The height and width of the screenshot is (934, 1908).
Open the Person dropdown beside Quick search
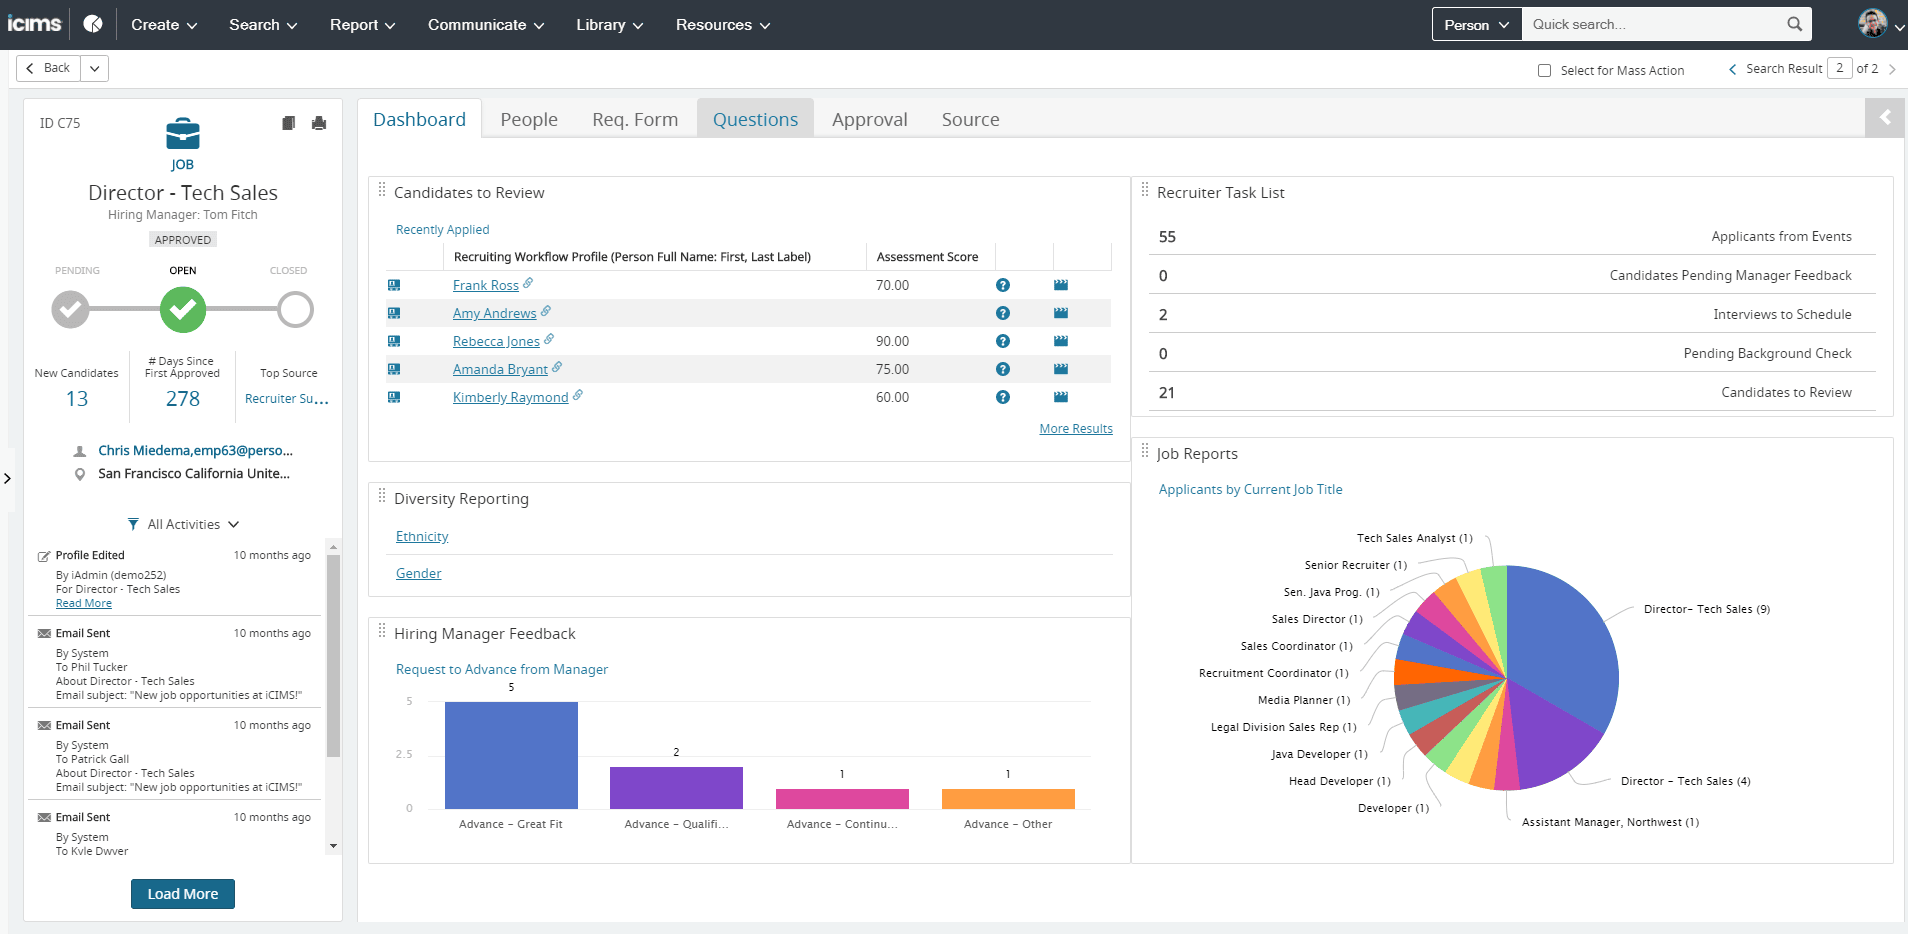coord(1476,24)
